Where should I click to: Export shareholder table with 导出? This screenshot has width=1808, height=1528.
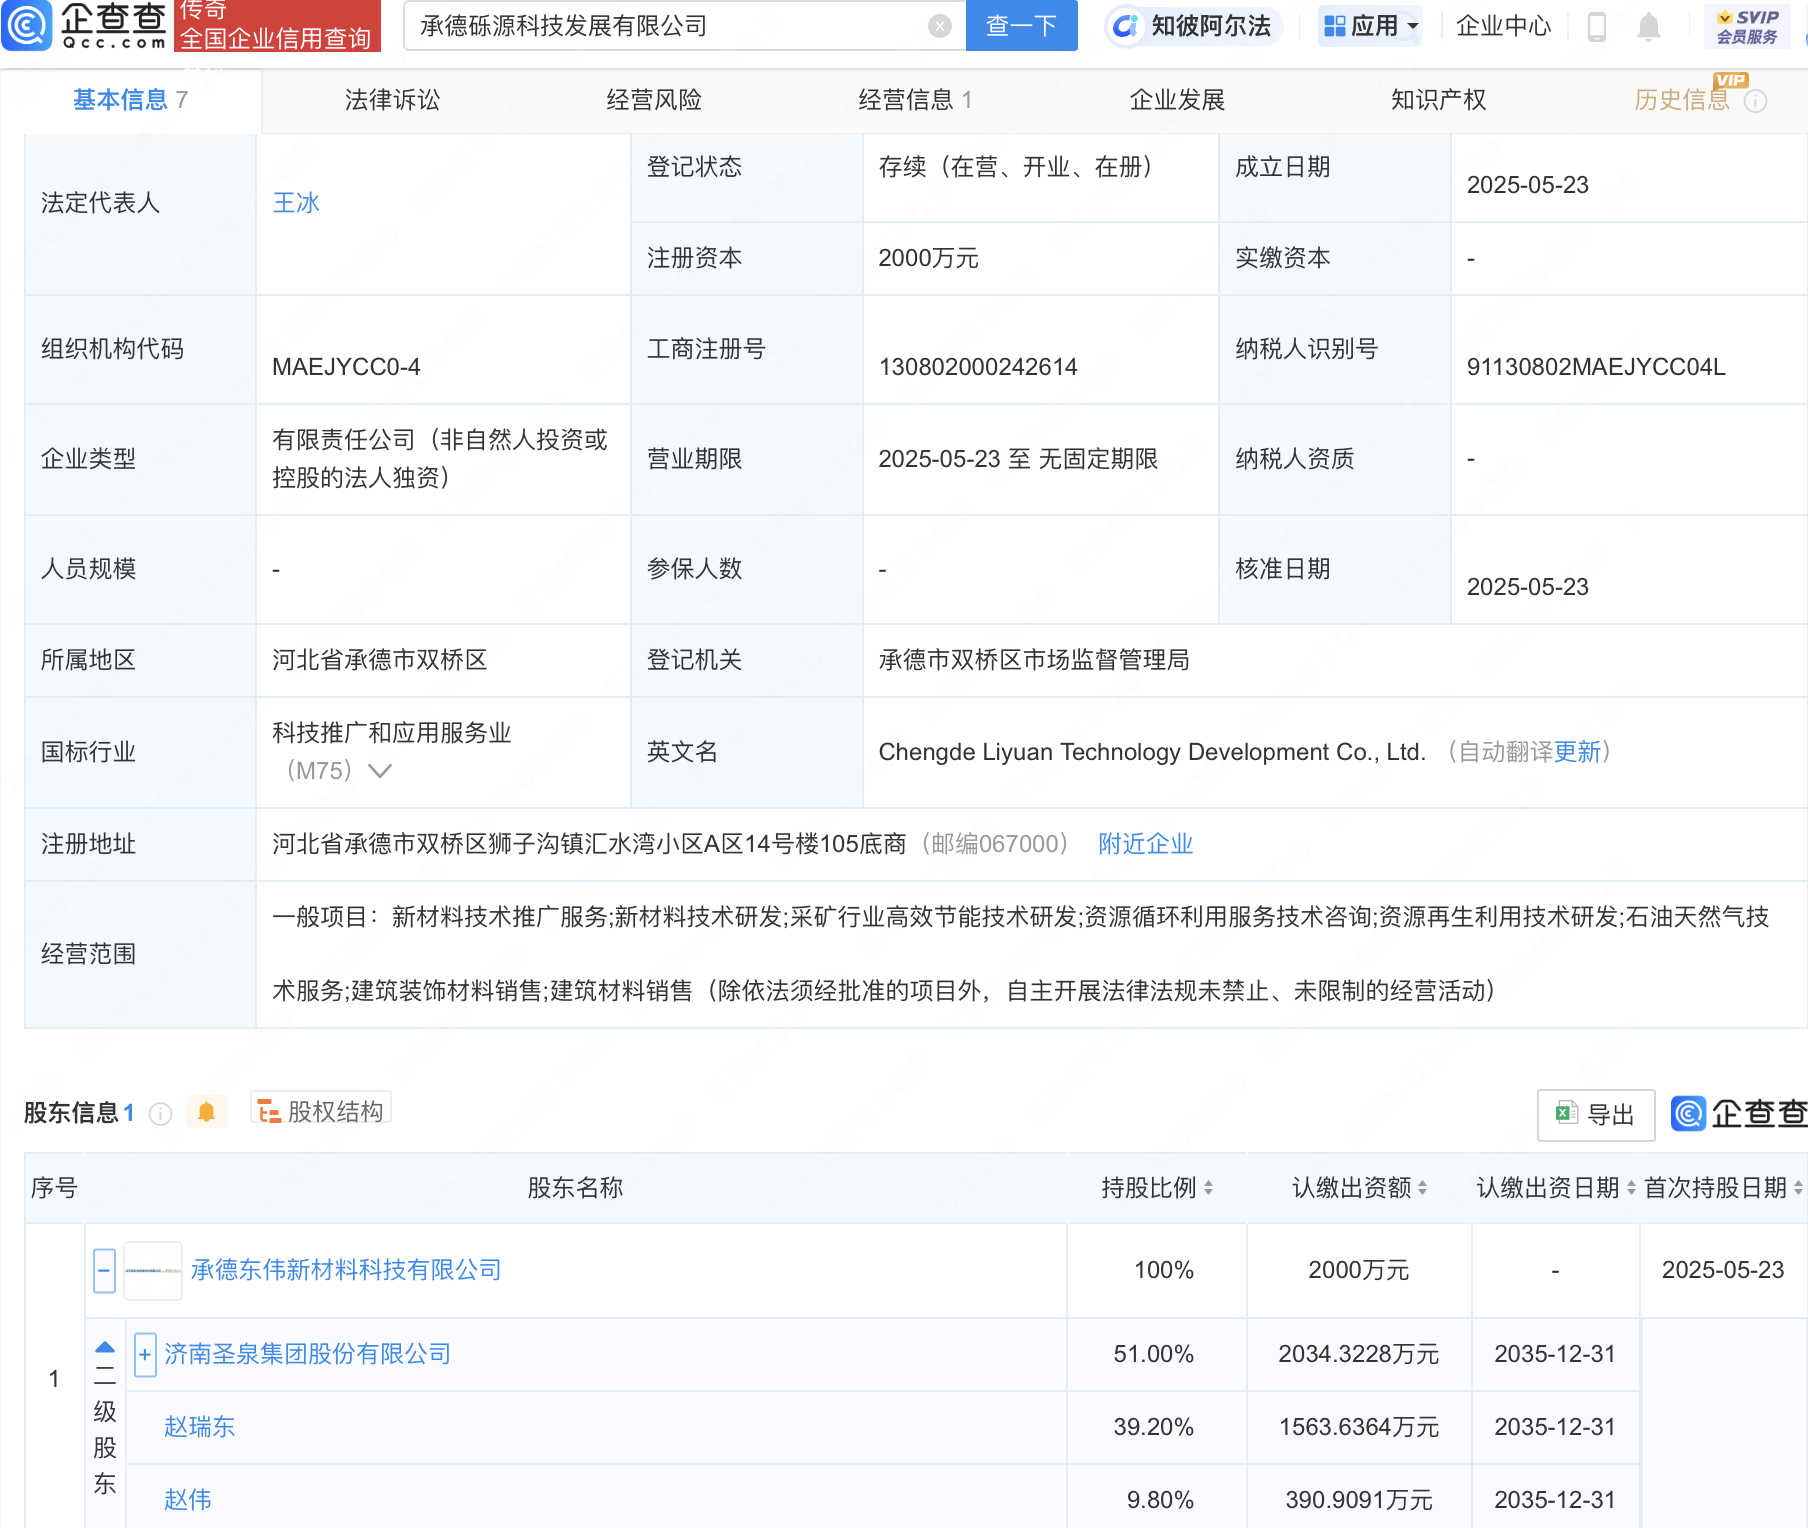pyautogui.click(x=1596, y=1114)
